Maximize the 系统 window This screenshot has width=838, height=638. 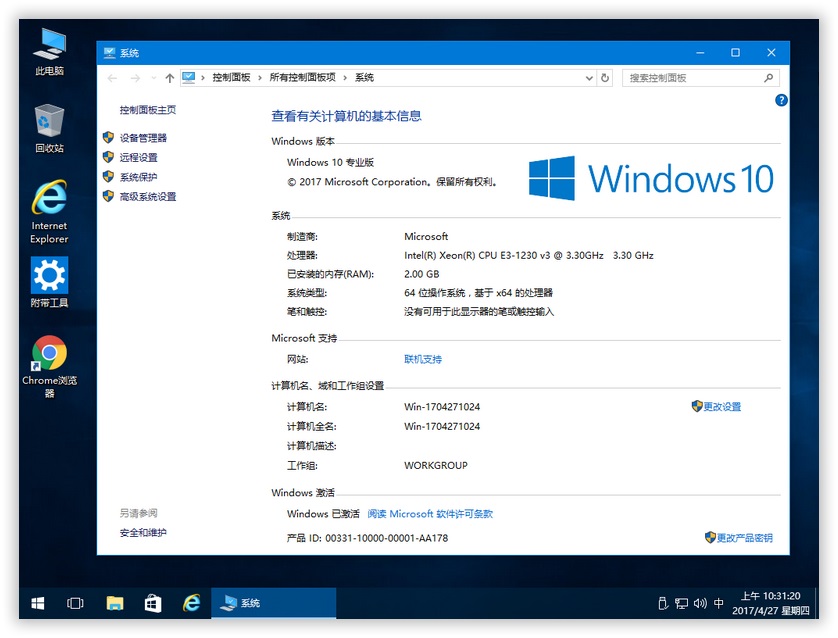[x=735, y=52]
